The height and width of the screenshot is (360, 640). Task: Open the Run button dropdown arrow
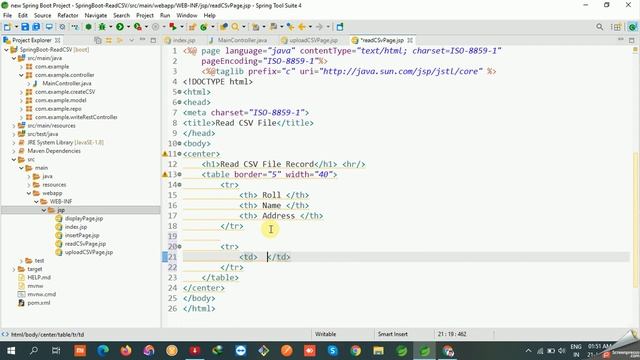pyautogui.click(x=128, y=27)
